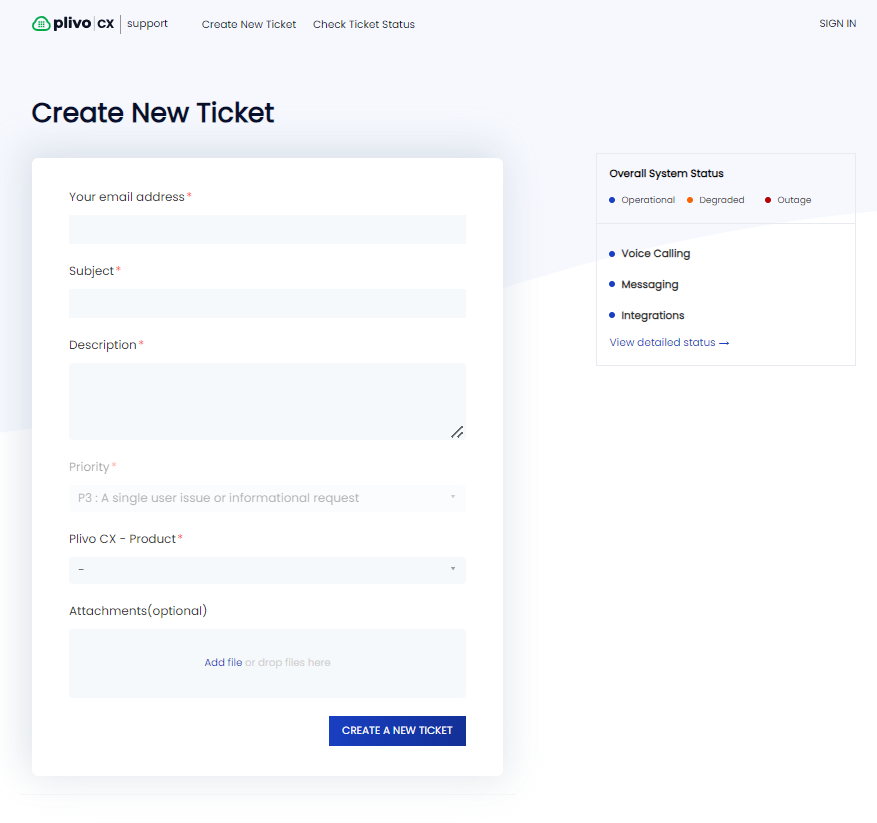
Task: Click the Integrations status indicator dot
Action: (612, 316)
